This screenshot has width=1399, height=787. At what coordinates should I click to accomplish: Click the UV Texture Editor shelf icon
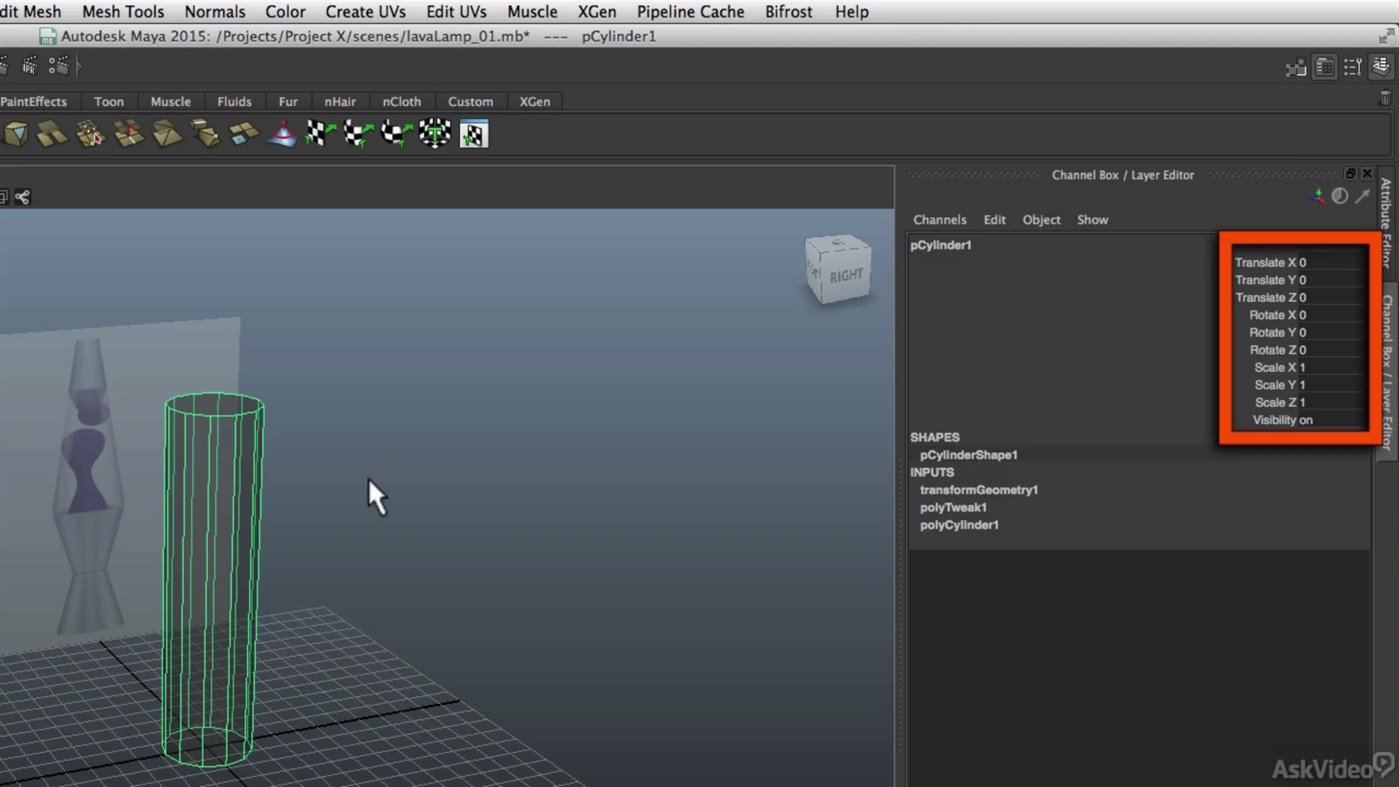(x=474, y=133)
